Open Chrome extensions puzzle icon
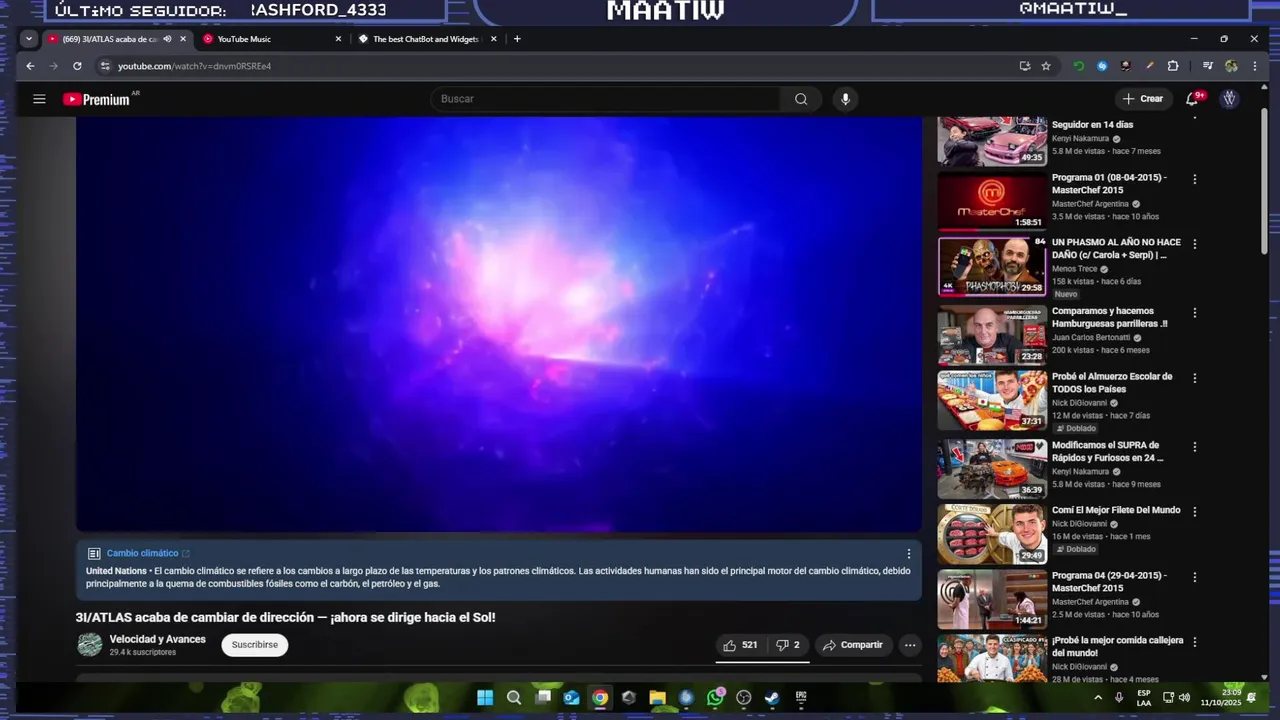The image size is (1280, 720). (1173, 66)
